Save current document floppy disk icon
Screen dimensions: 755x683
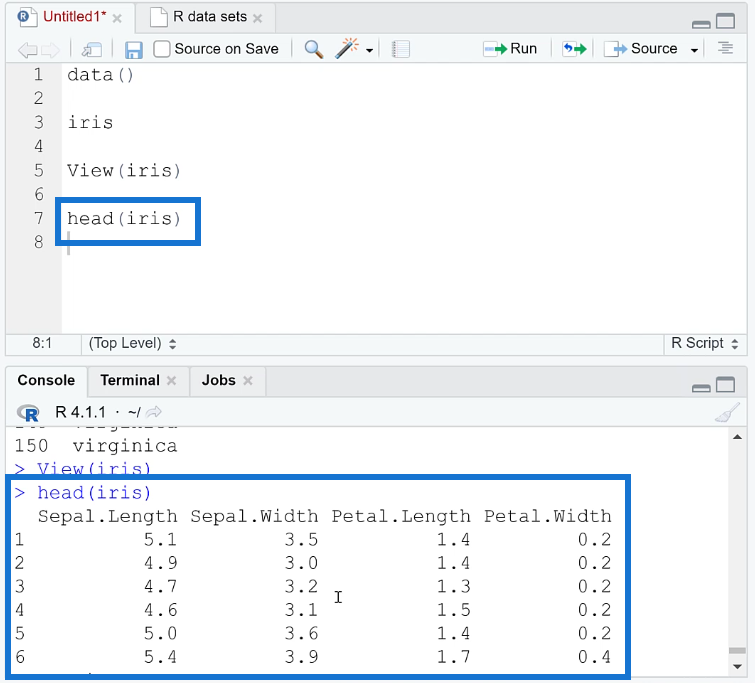pos(133,50)
